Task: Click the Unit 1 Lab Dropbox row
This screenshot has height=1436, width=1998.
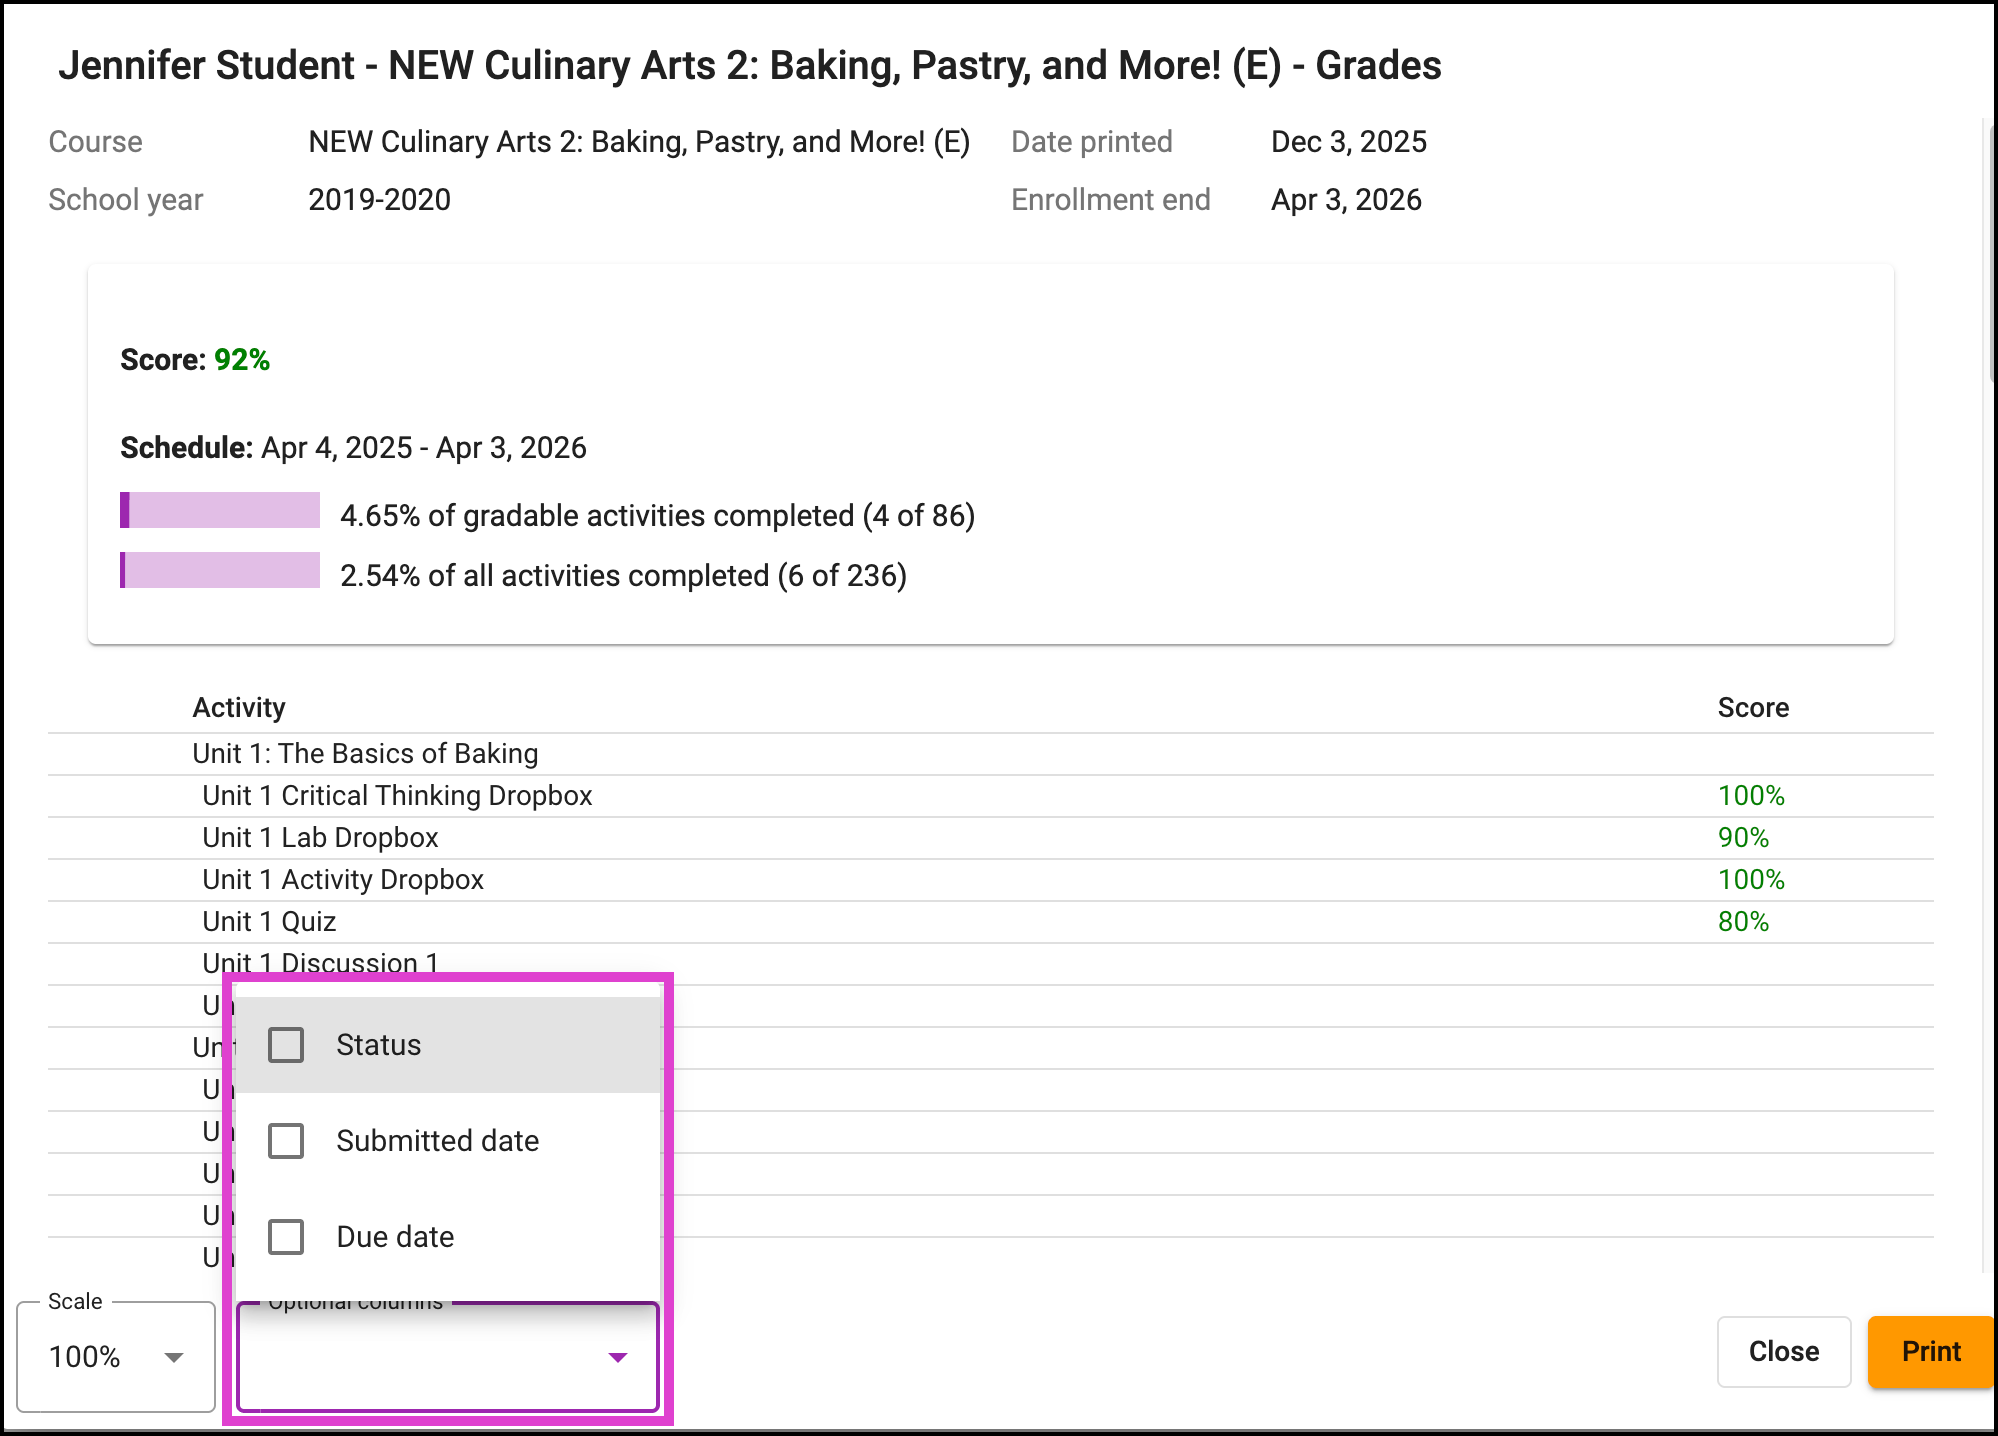Action: click(x=991, y=838)
